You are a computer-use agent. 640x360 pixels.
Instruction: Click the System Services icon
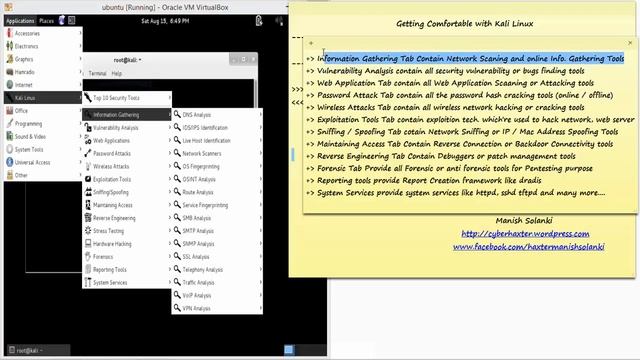88,282
